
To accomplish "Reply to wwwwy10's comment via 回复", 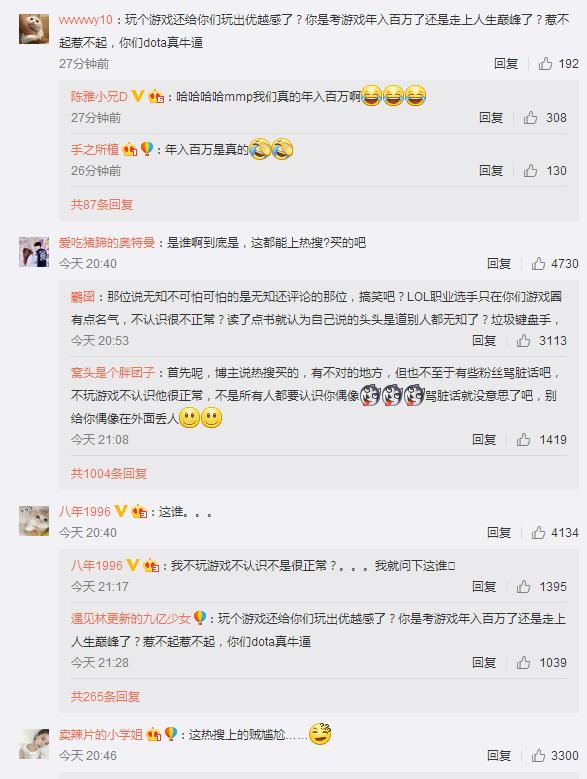I will (x=506, y=64).
